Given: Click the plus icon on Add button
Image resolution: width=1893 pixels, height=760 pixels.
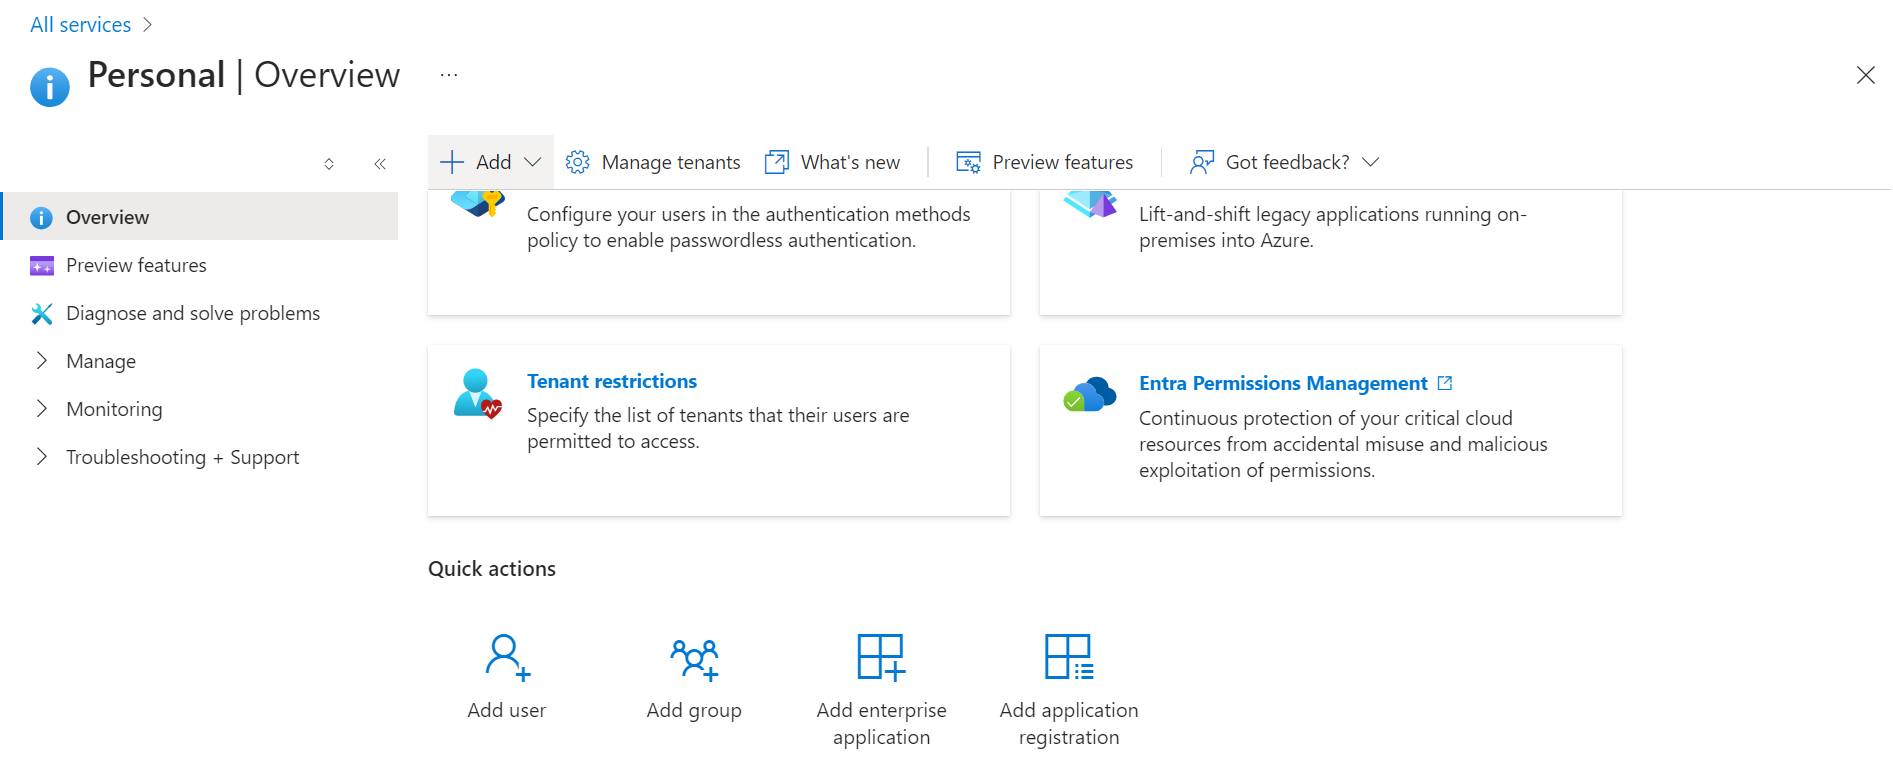Looking at the screenshot, I should (x=452, y=162).
